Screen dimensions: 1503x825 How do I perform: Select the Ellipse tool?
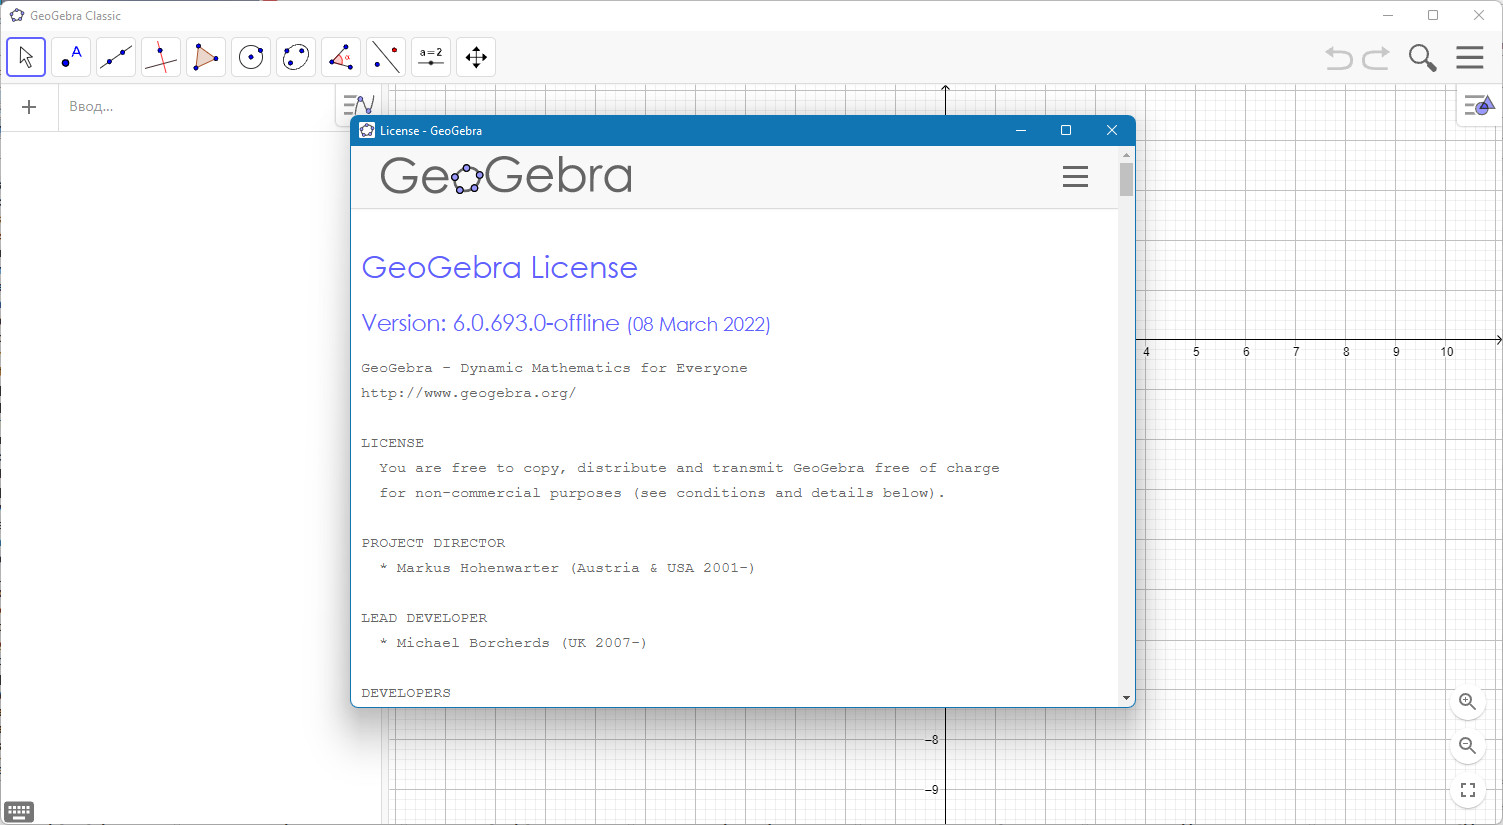tap(296, 57)
